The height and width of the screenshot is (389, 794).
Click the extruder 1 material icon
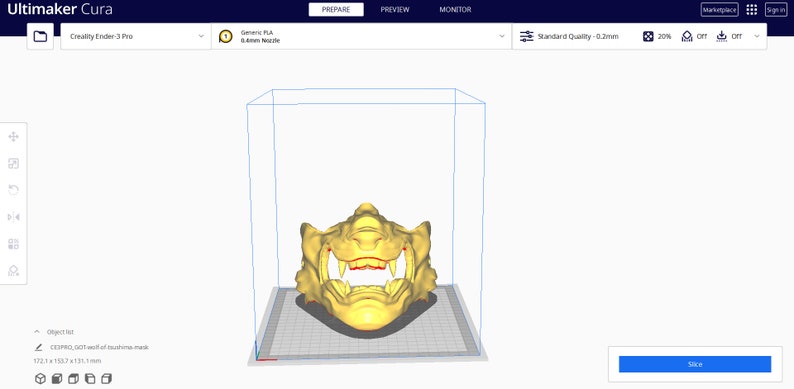coord(226,36)
